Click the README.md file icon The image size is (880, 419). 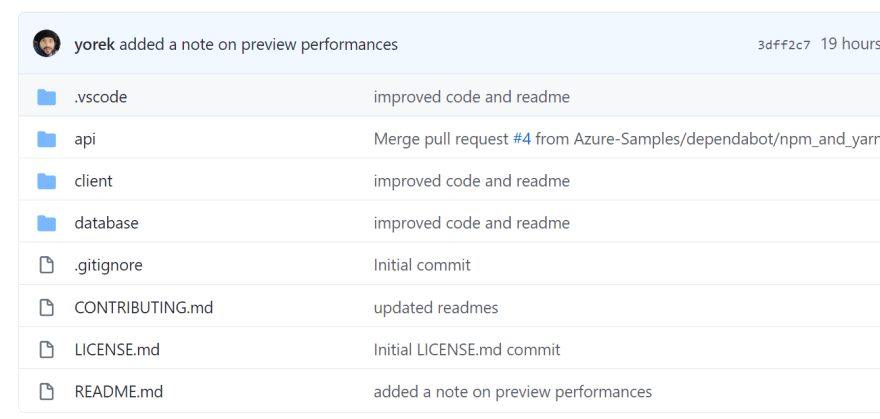(x=47, y=392)
